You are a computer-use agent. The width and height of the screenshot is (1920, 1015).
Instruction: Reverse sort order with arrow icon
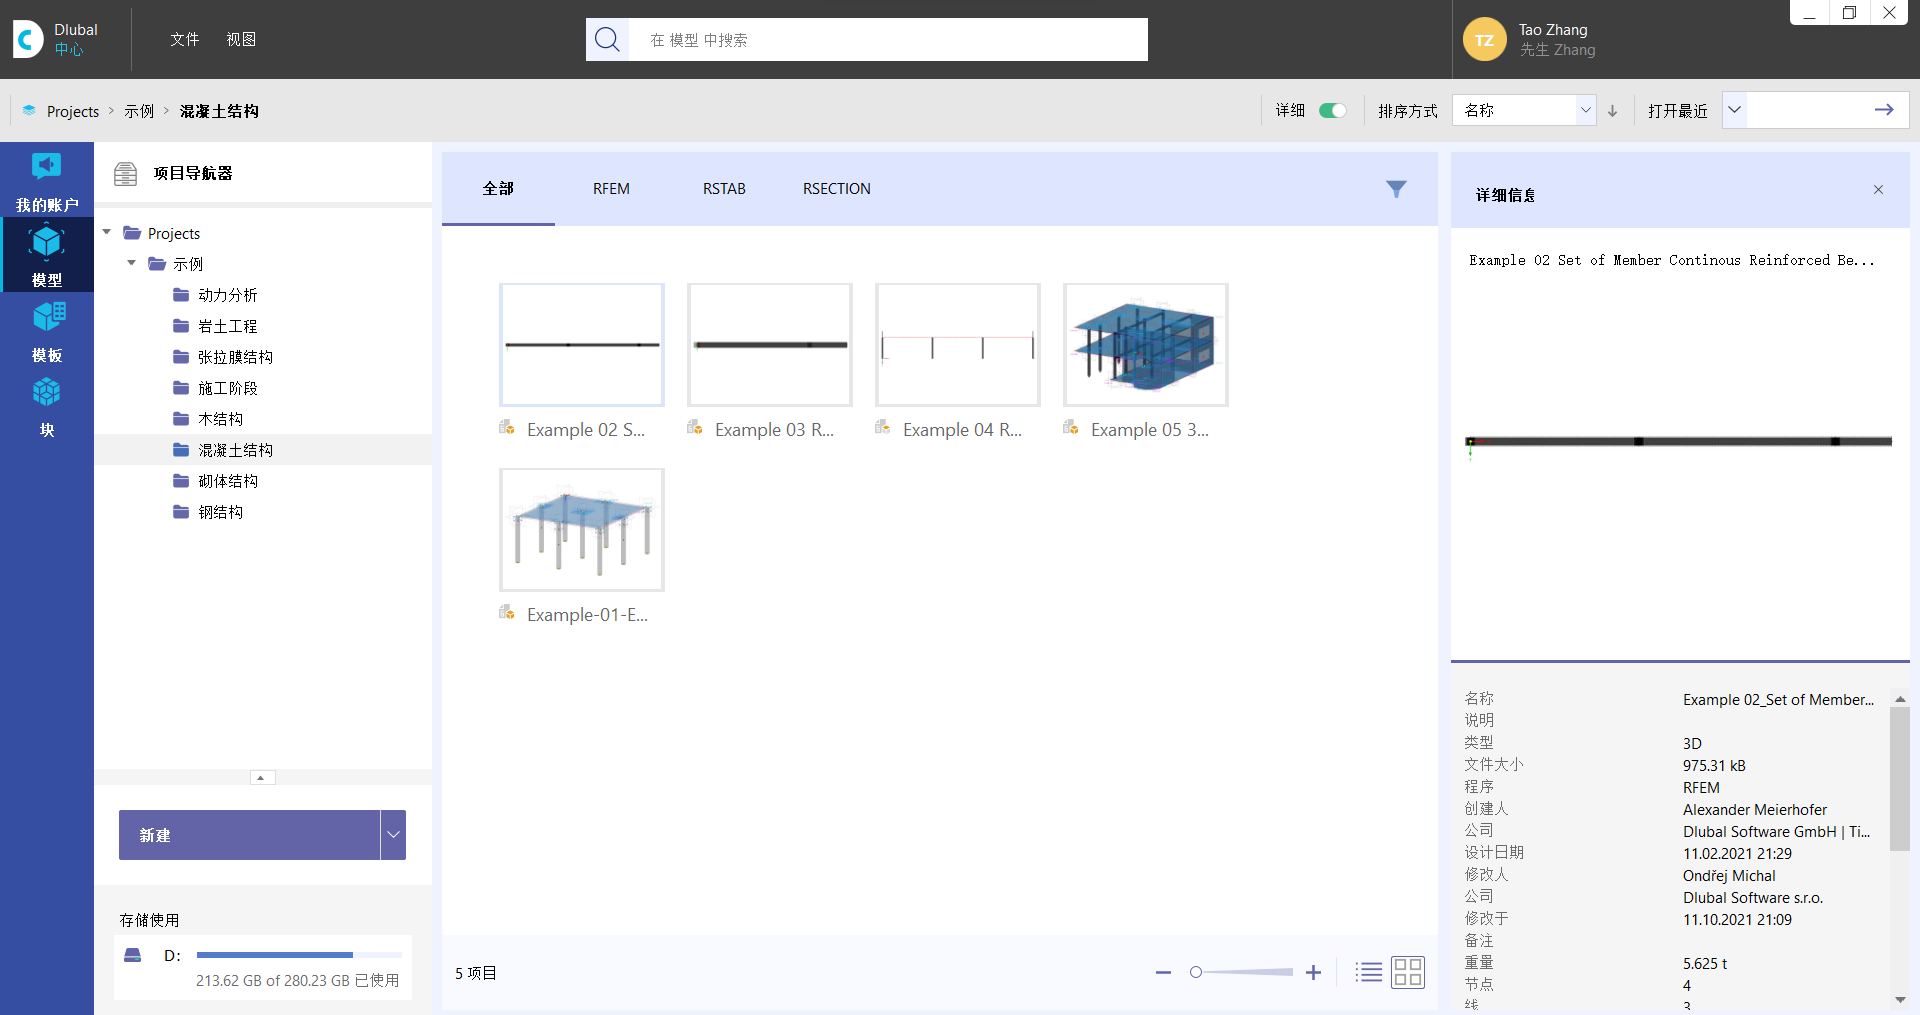click(x=1612, y=111)
